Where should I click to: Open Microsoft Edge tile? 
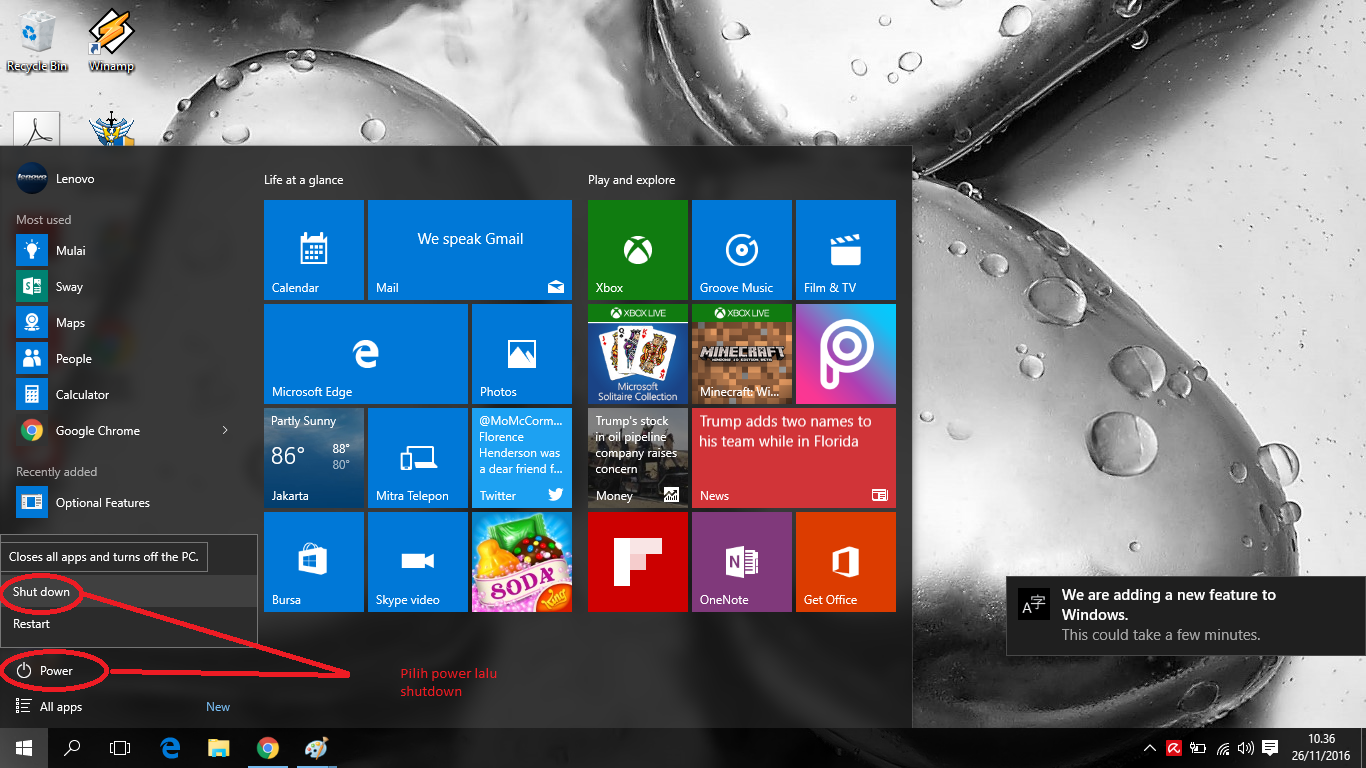point(366,353)
